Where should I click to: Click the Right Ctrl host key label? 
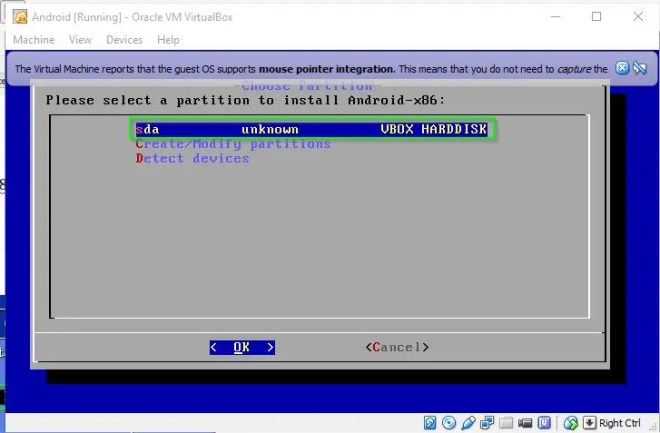[x=619, y=422]
